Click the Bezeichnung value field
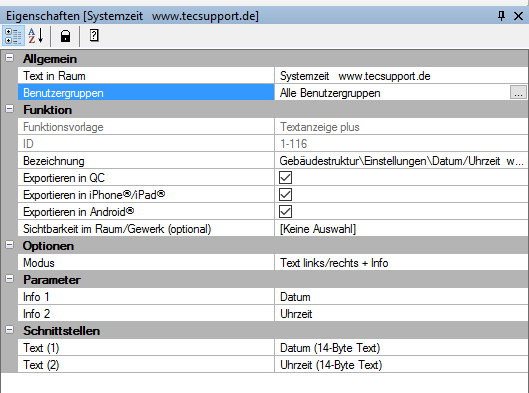This screenshot has height=393, width=529. (401, 161)
